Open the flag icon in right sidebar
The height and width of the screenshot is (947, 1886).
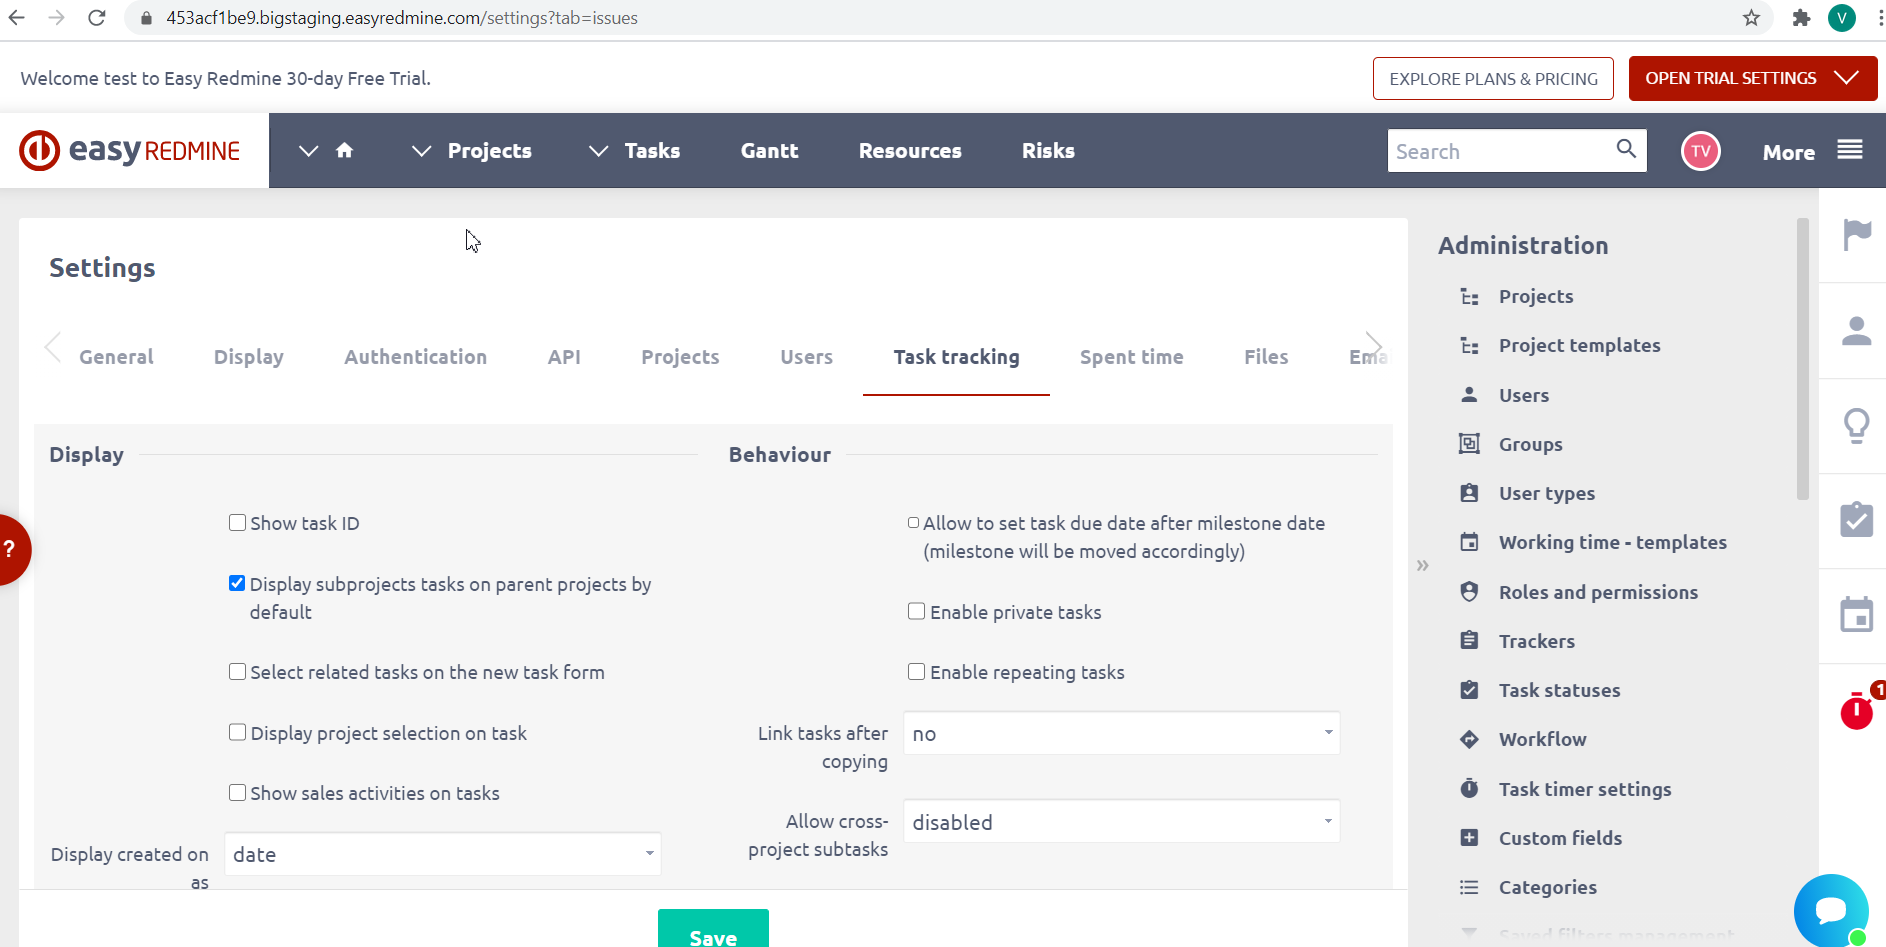1856,235
